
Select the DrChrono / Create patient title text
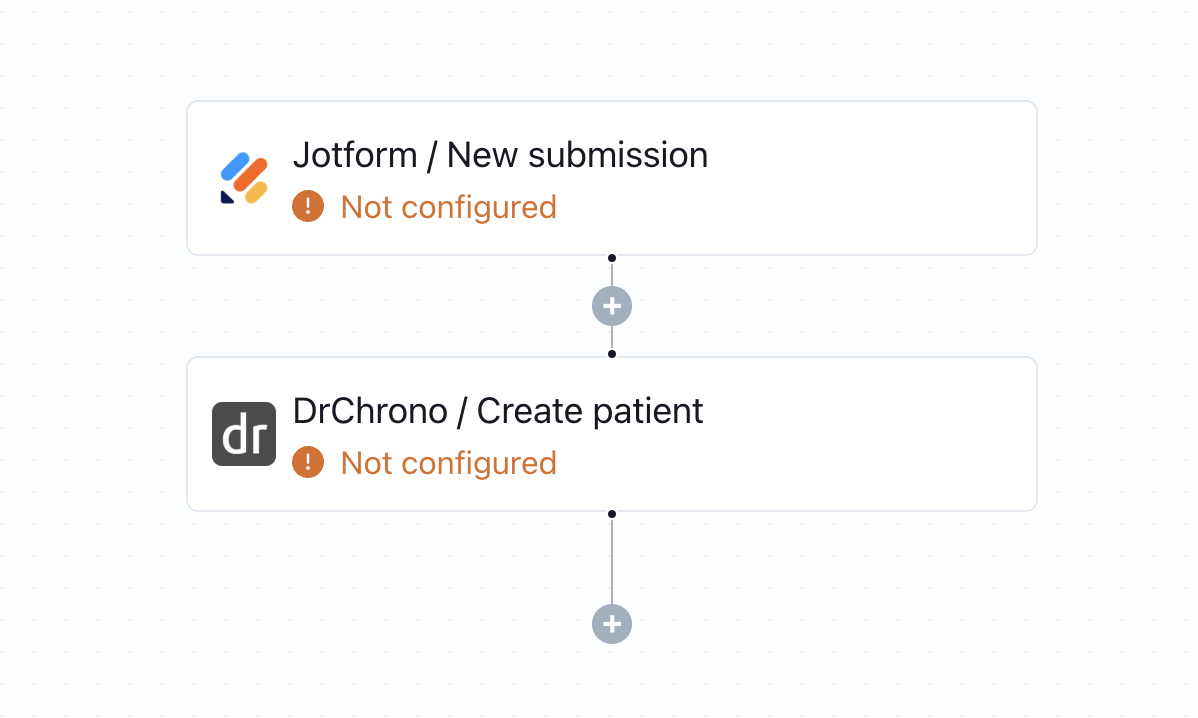497,411
